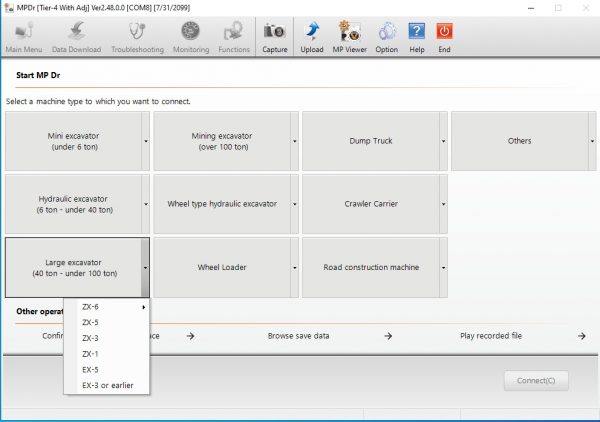Expand Wheel Loader dropdown arrow
This screenshot has width=600, height=422.
pyautogui.click(x=295, y=267)
